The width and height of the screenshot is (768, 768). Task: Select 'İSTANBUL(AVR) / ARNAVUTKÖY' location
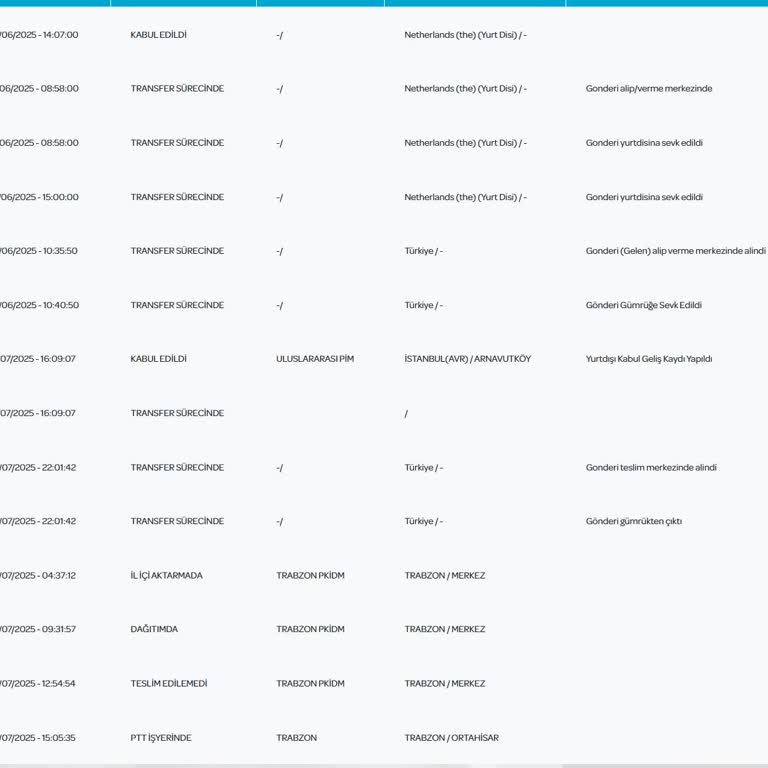467,359
